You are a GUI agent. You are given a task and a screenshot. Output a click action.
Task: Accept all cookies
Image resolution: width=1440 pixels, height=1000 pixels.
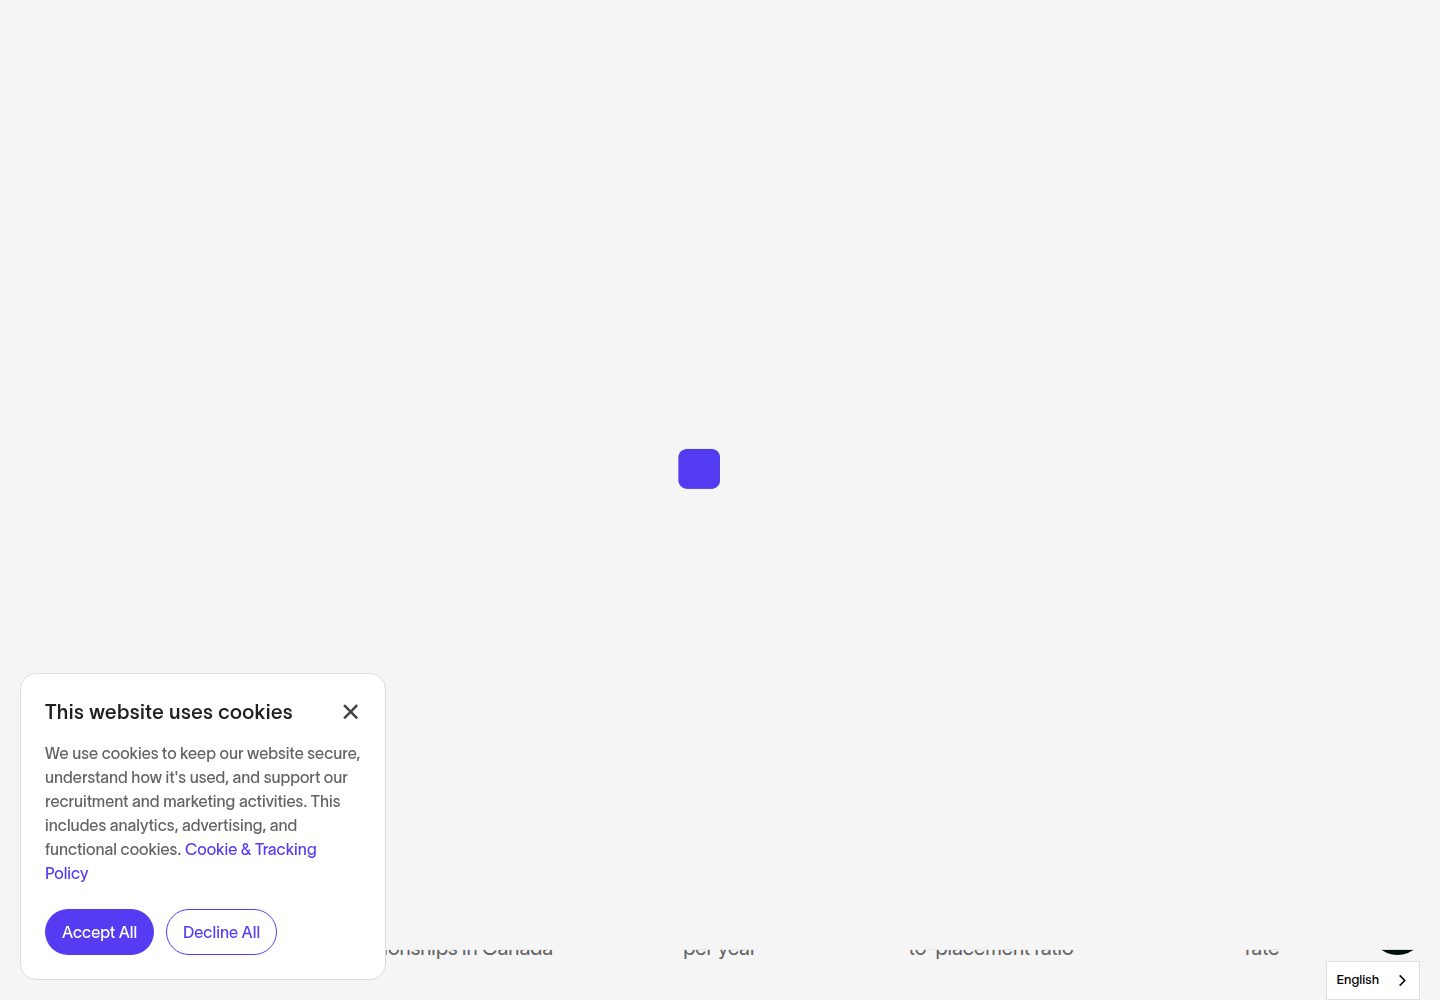pos(99,932)
